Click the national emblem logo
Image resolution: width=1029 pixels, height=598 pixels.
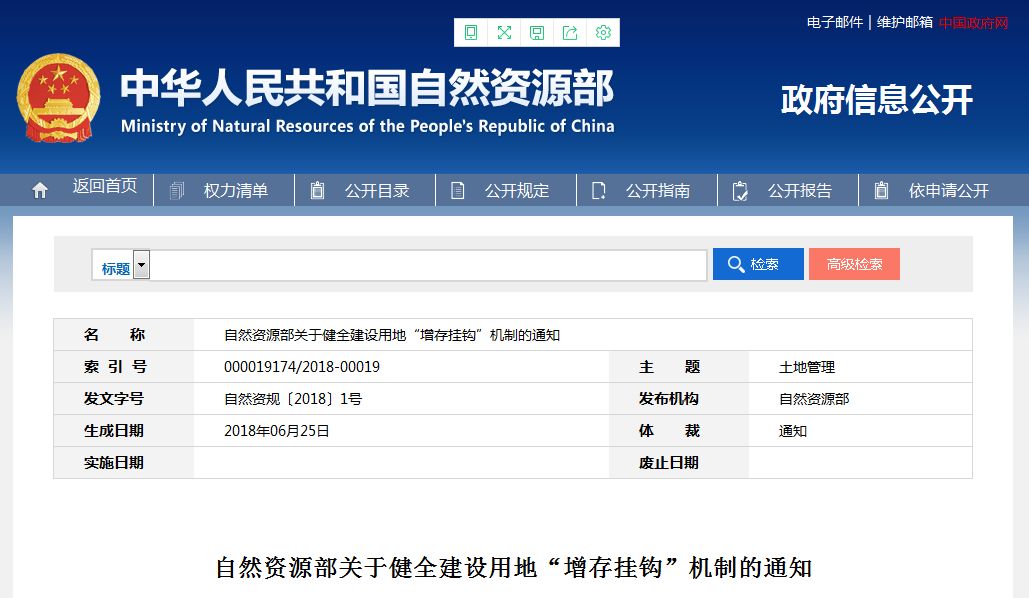pos(59,100)
